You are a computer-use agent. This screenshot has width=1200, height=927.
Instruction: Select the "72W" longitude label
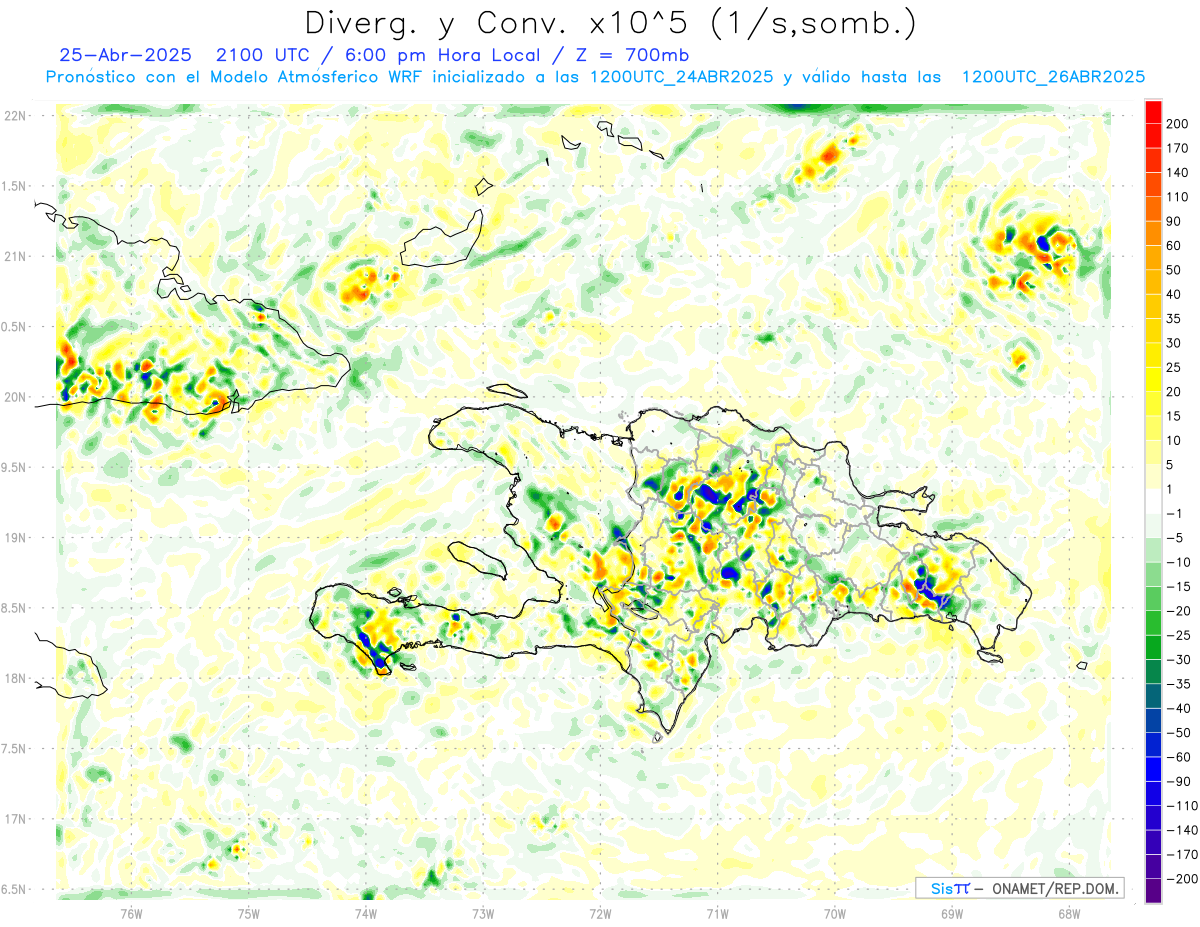(600, 913)
